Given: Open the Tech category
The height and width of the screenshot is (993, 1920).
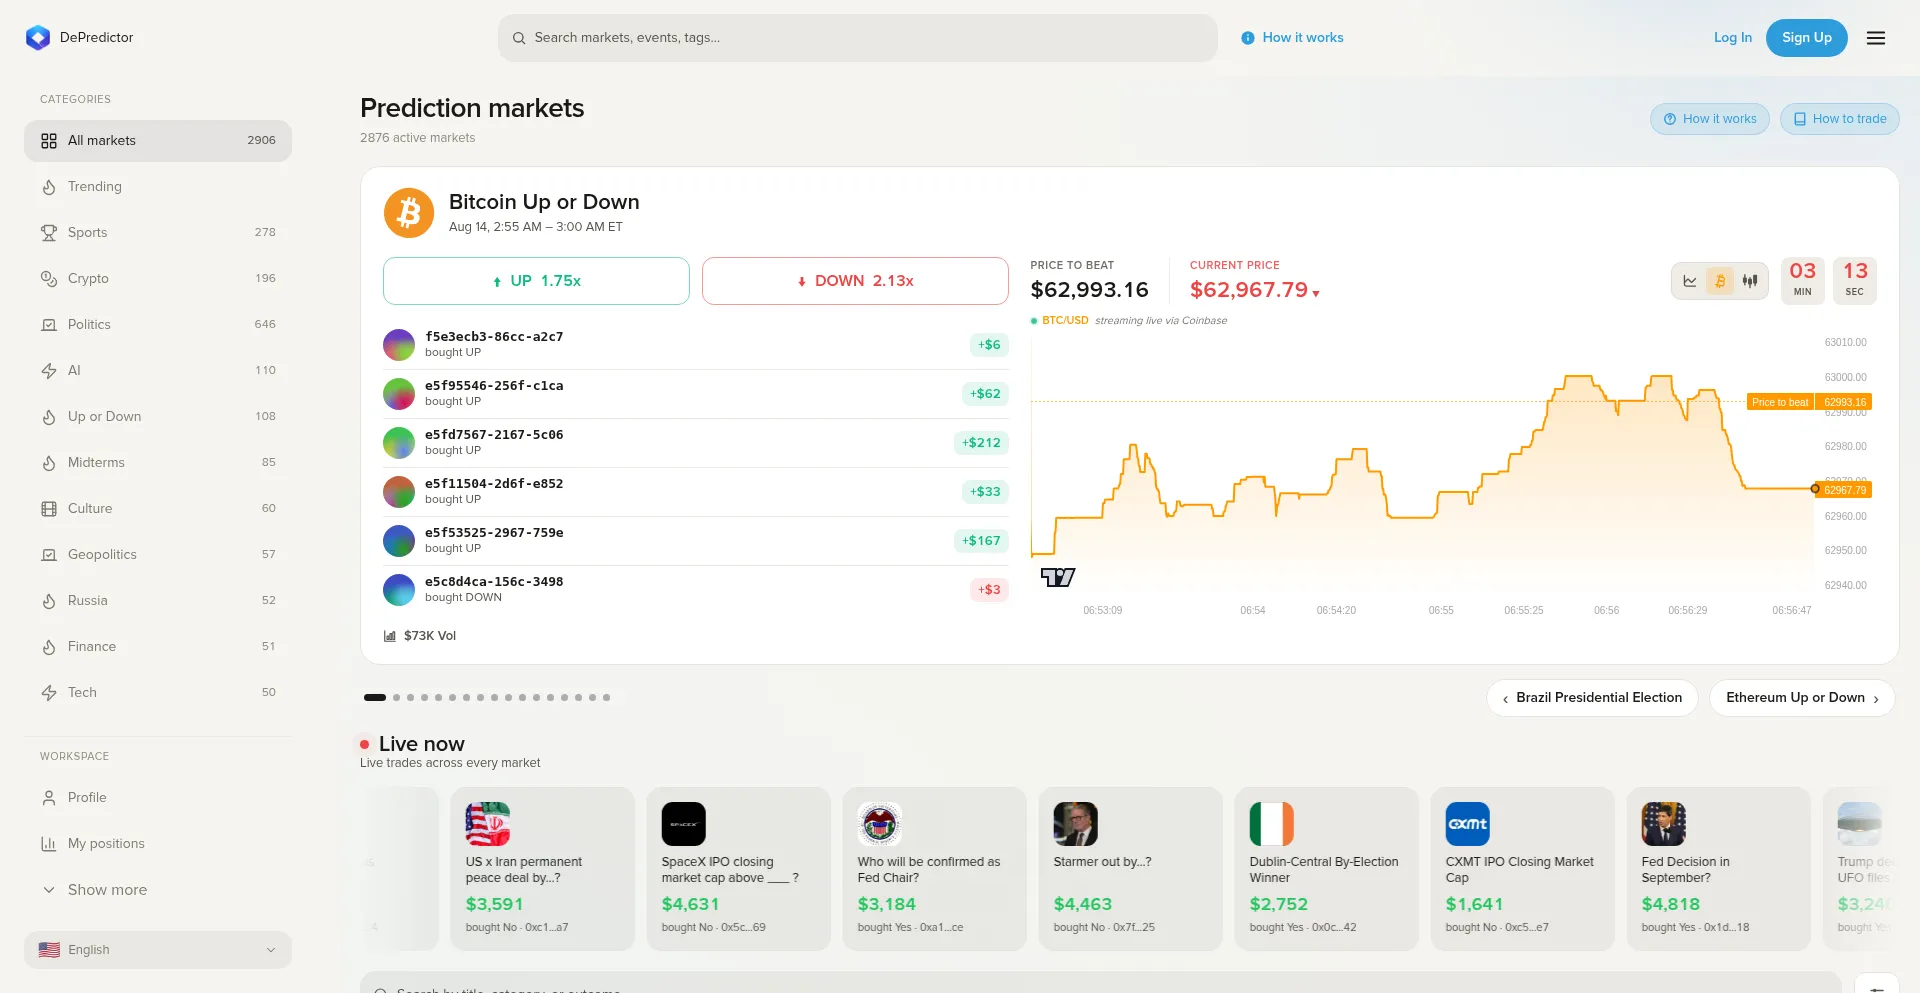Looking at the screenshot, I should click(158, 693).
